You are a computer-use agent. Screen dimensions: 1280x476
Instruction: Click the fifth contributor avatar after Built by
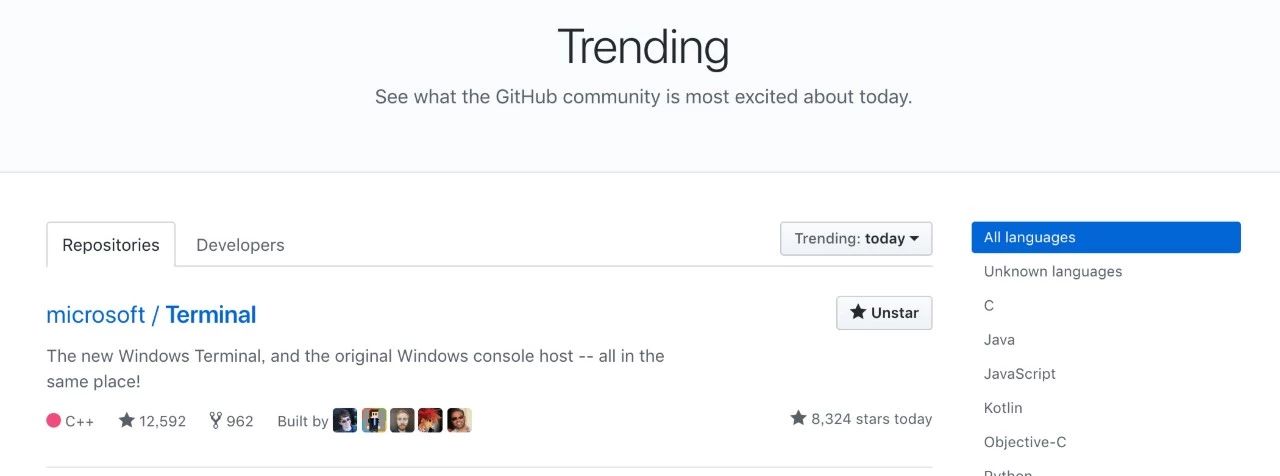tap(459, 420)
